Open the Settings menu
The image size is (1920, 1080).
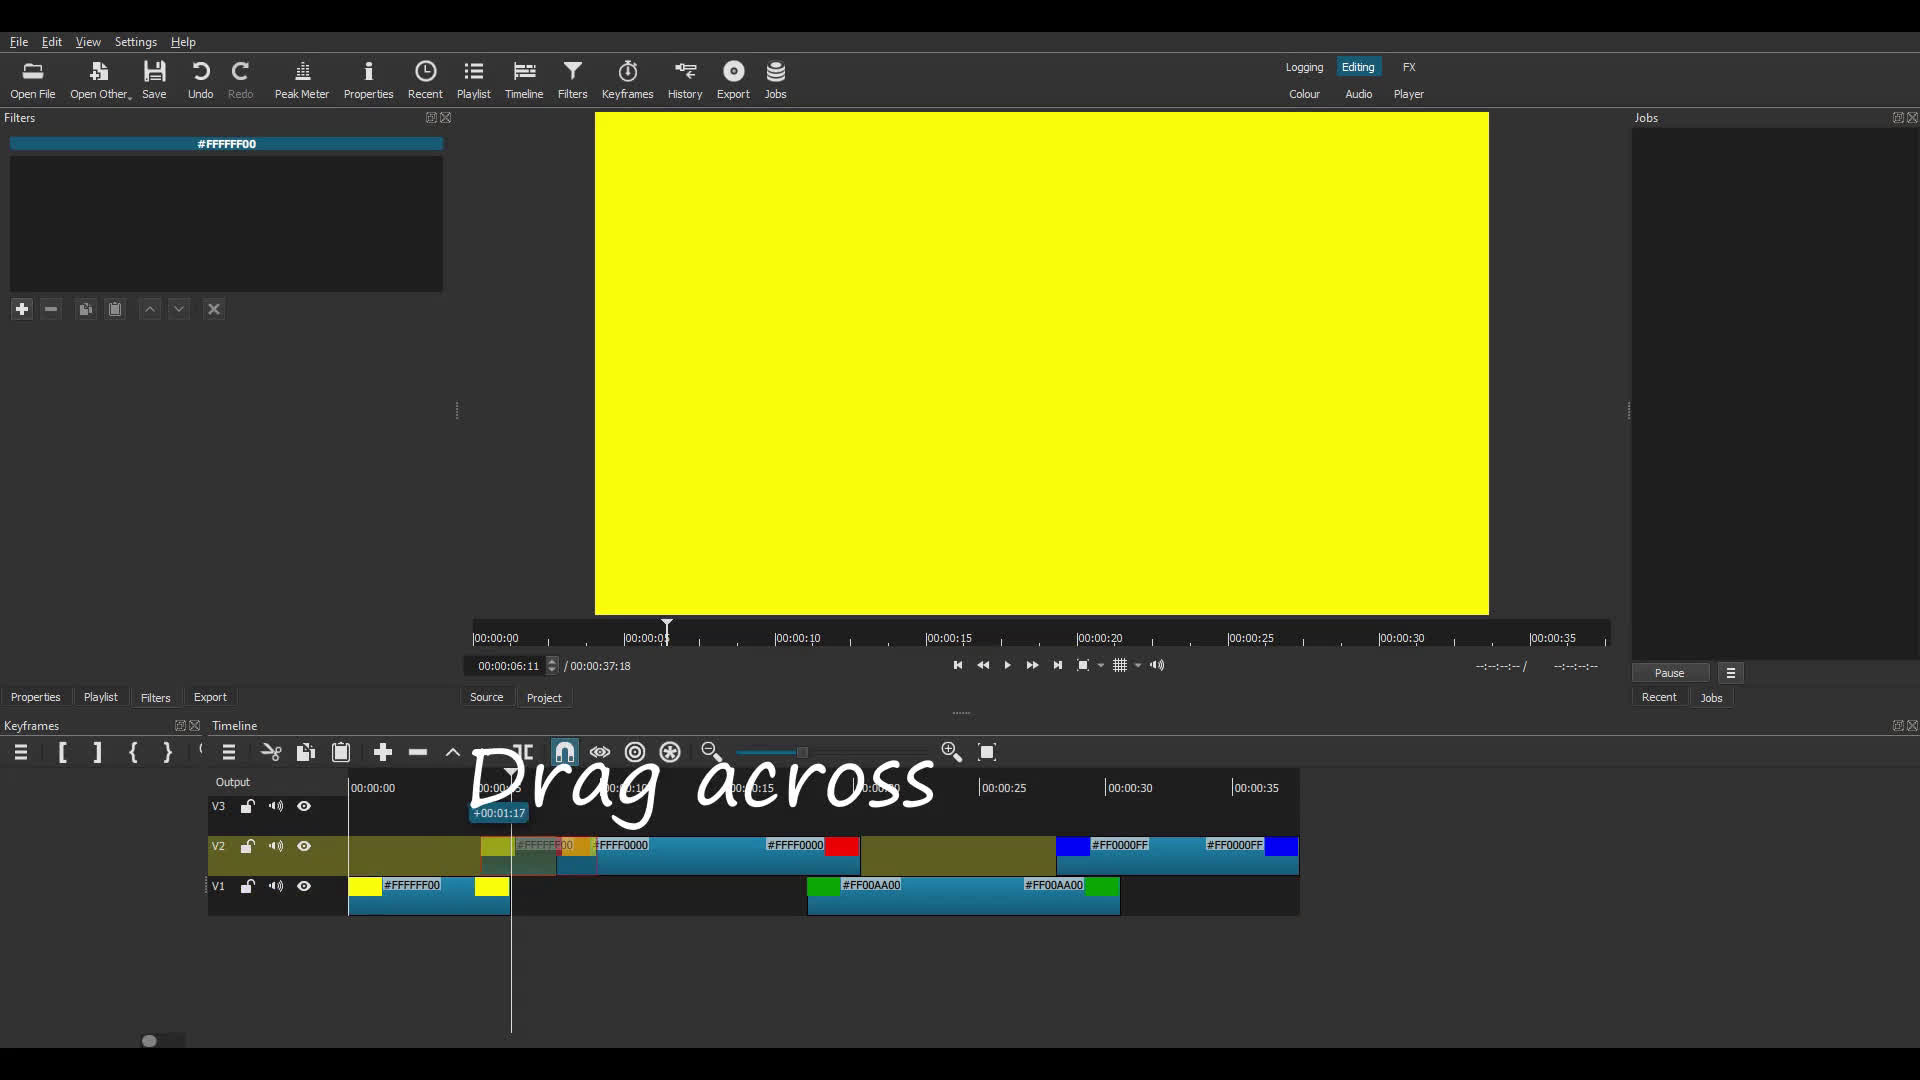coord(135,42)
